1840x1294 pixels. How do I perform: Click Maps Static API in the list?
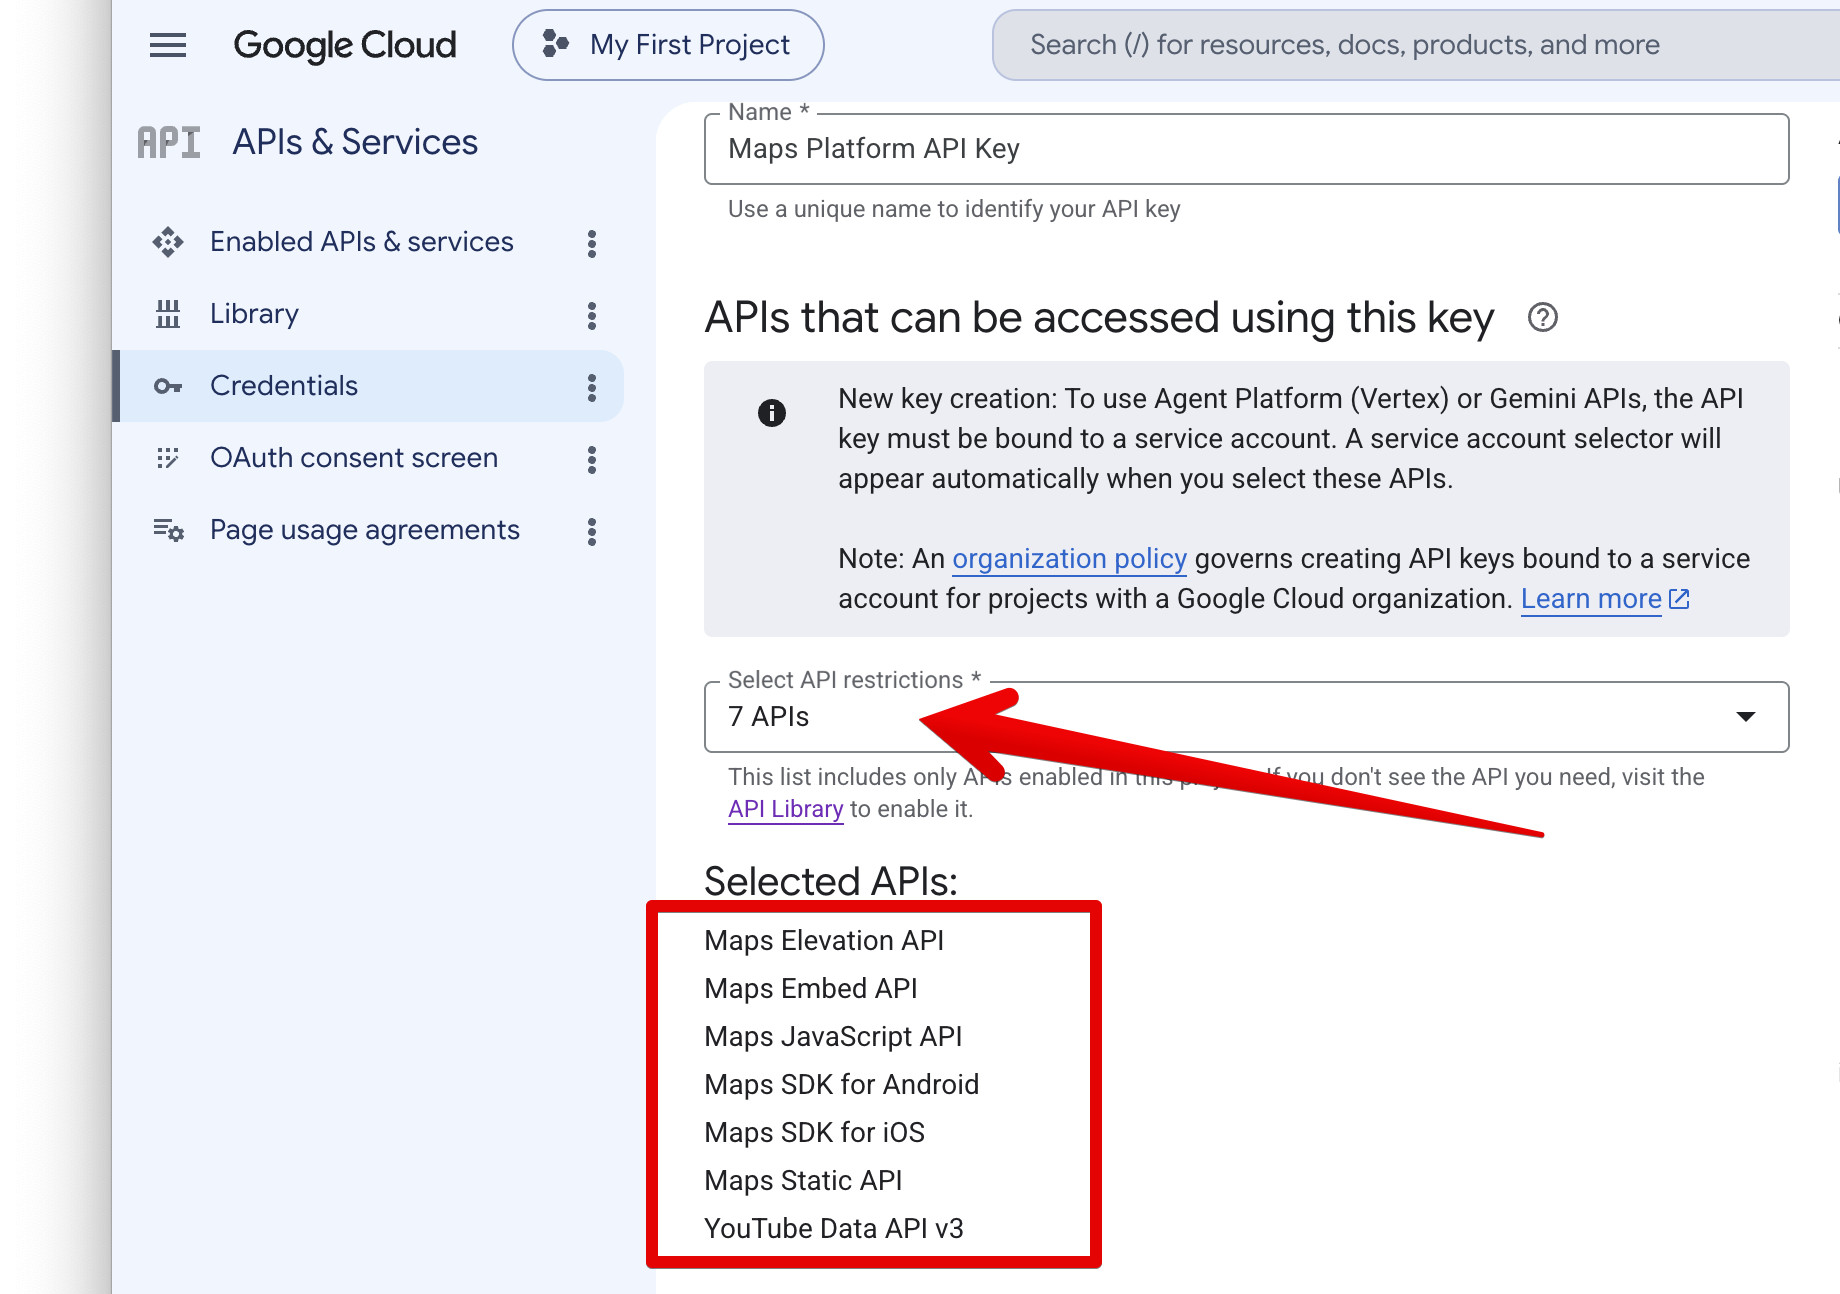803,1181
